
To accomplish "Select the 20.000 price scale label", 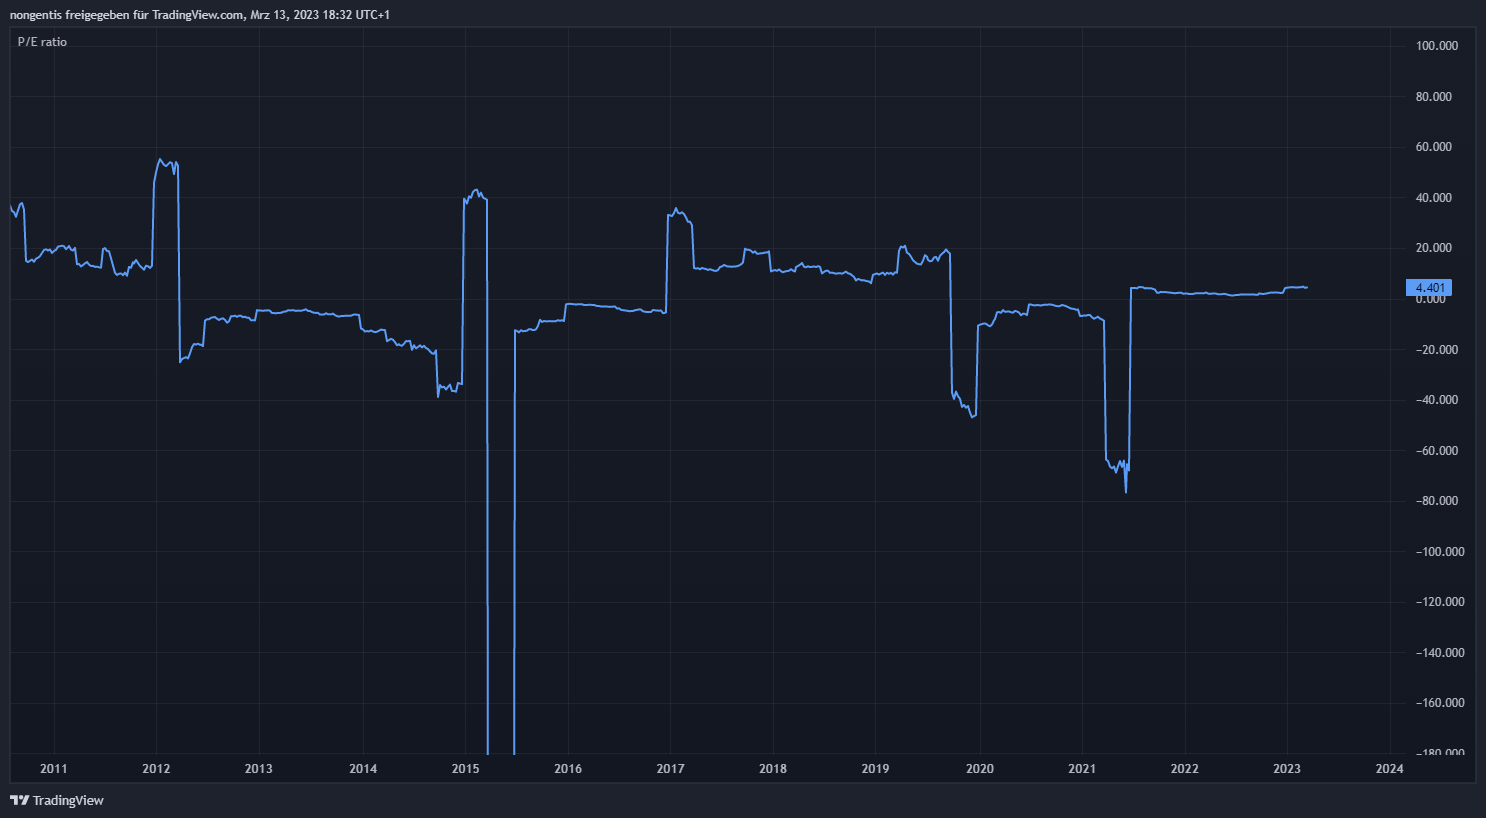I will pyautogui.click(x=1434, y=248).
